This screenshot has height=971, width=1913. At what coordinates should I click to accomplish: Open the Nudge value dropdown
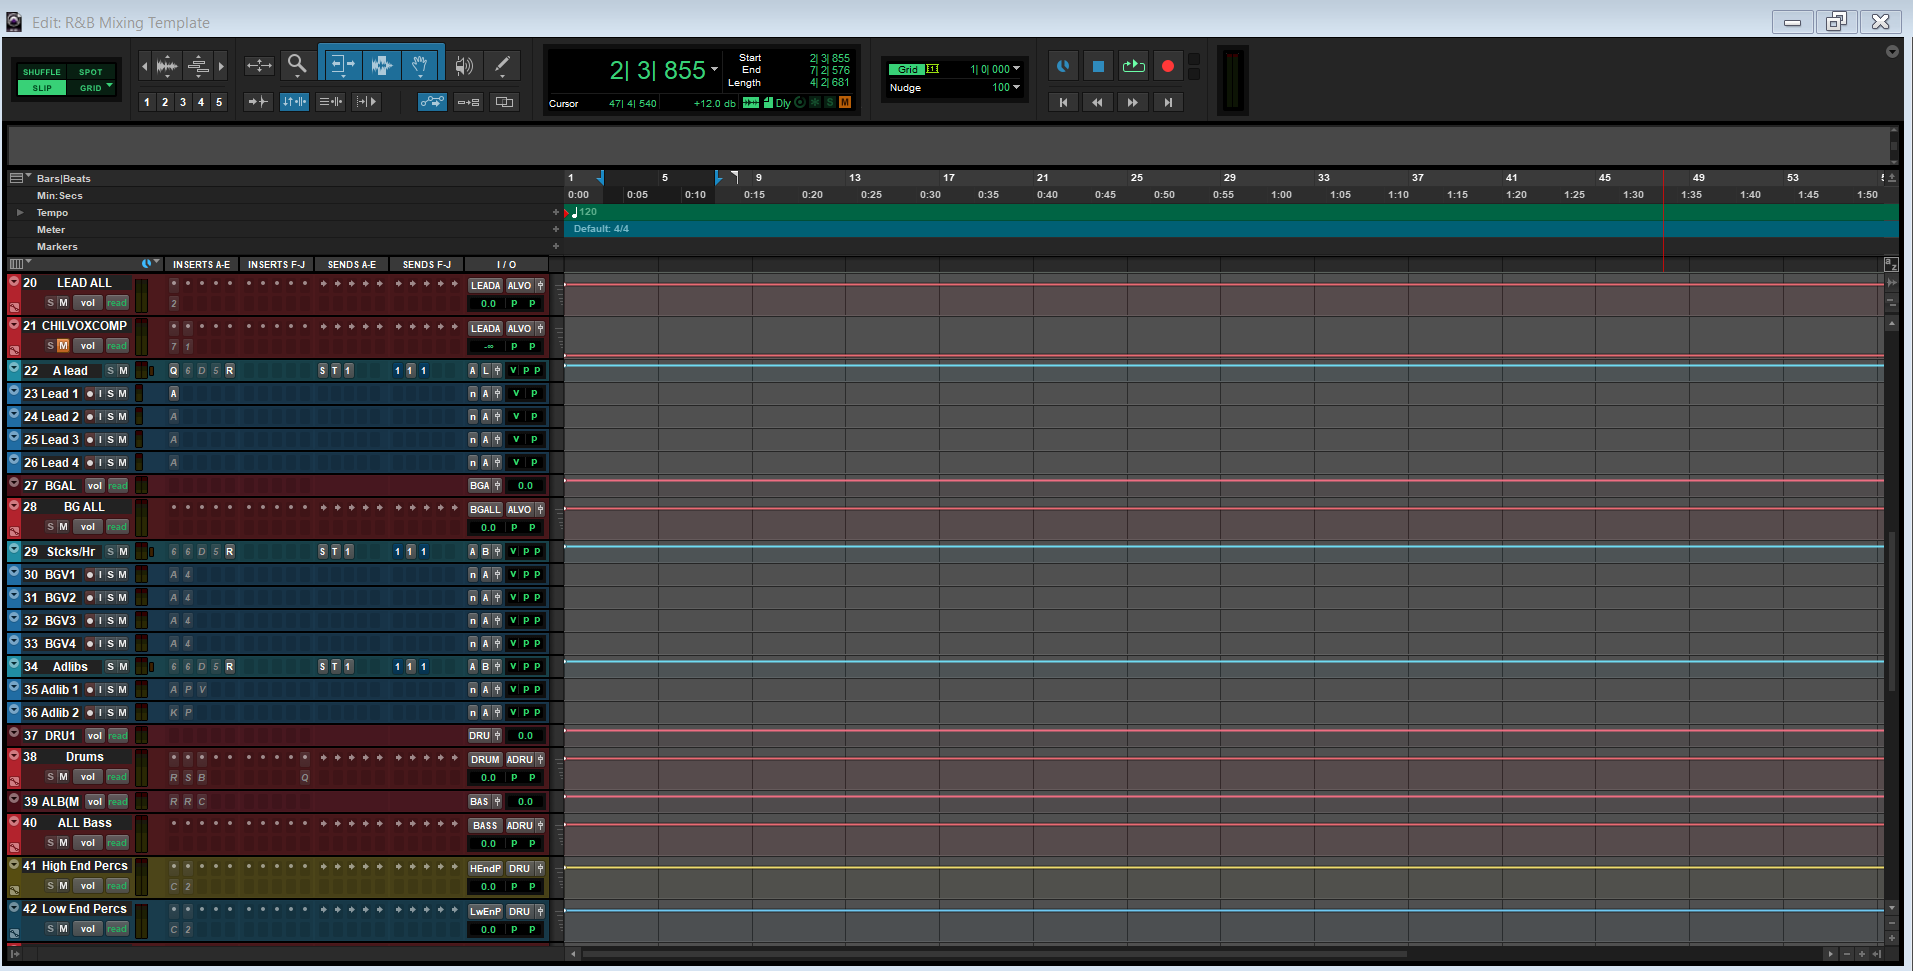click(x=1017, y=87)
